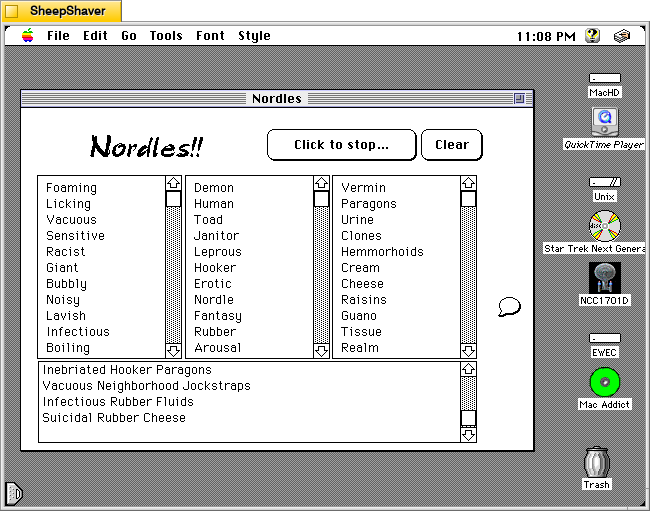The height and width of the screenshot is (511, 650).
Task: Select 'Boiling' in the first list
Action: [68, 348]
